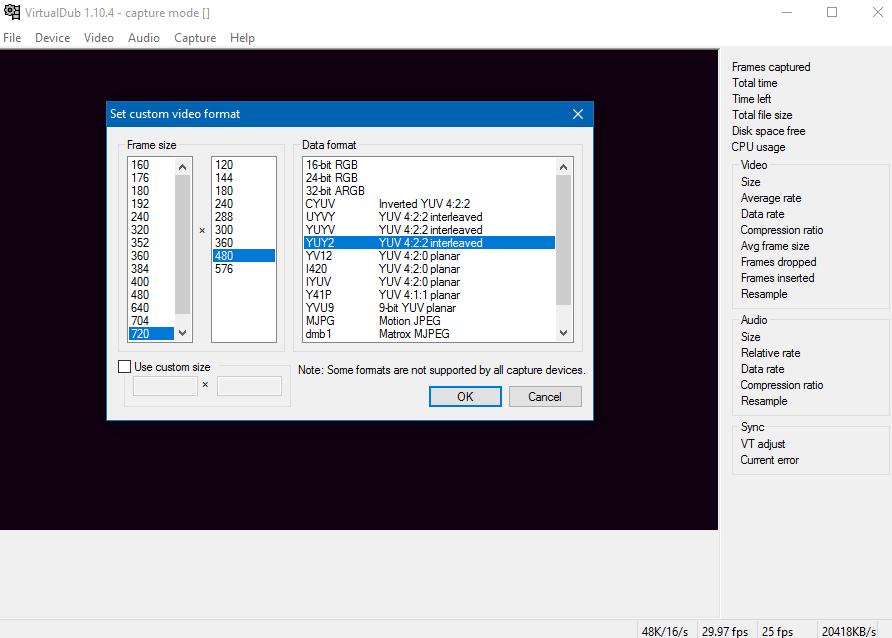Enable the Use custom size checkbox
Viewport: 892px width, 638px height.
click(125, 367)
